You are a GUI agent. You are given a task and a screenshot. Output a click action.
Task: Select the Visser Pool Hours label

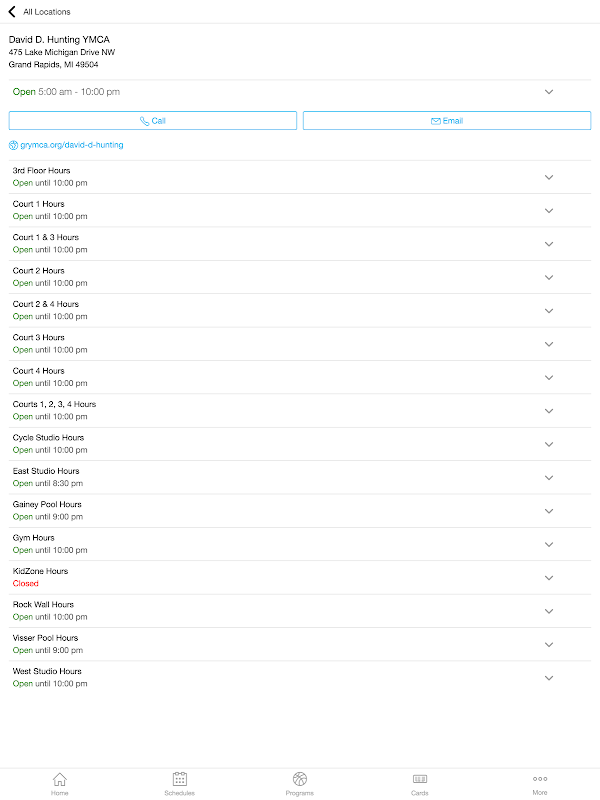coord(45,638)
